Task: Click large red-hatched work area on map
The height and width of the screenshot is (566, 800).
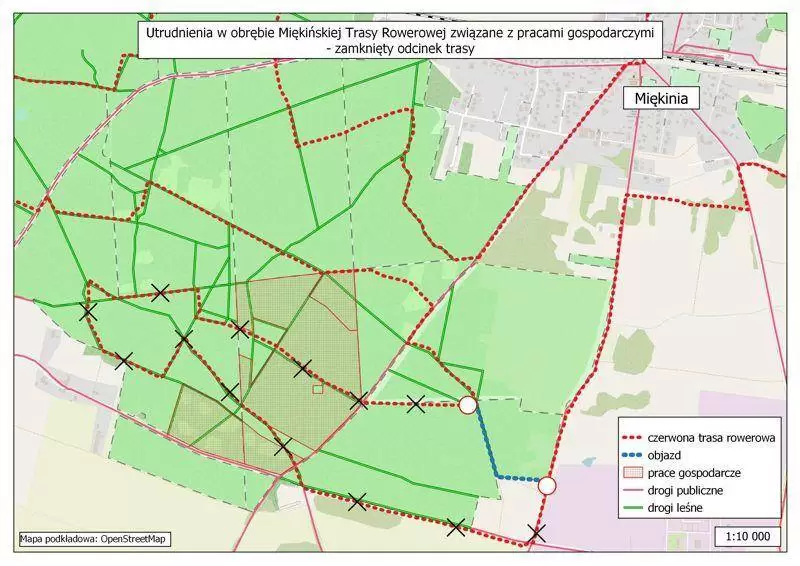Action: (300, 330)
